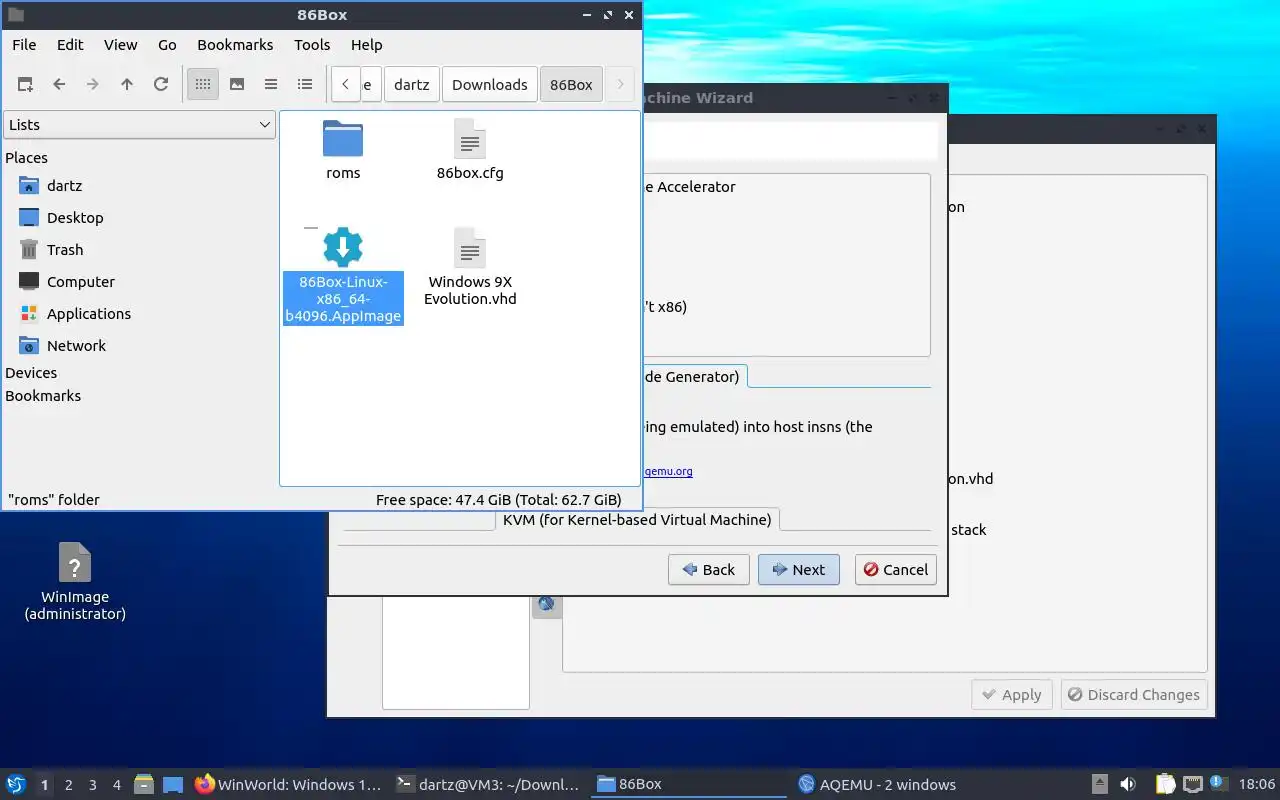Switch to thumbnail view
Screen dimensions: 1280x800
click(237, 85)
